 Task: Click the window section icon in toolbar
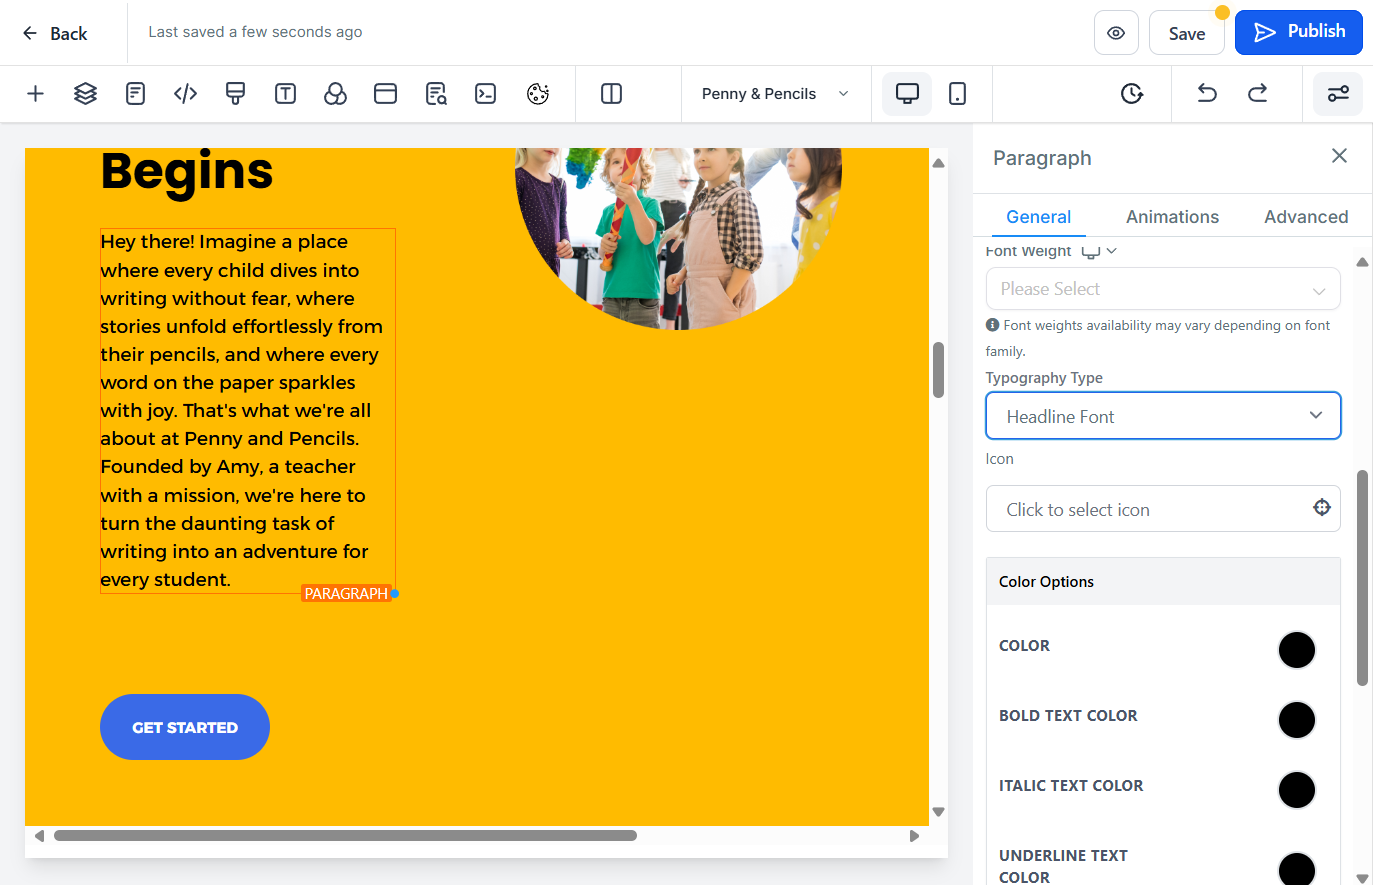click(x=385, y=94)
